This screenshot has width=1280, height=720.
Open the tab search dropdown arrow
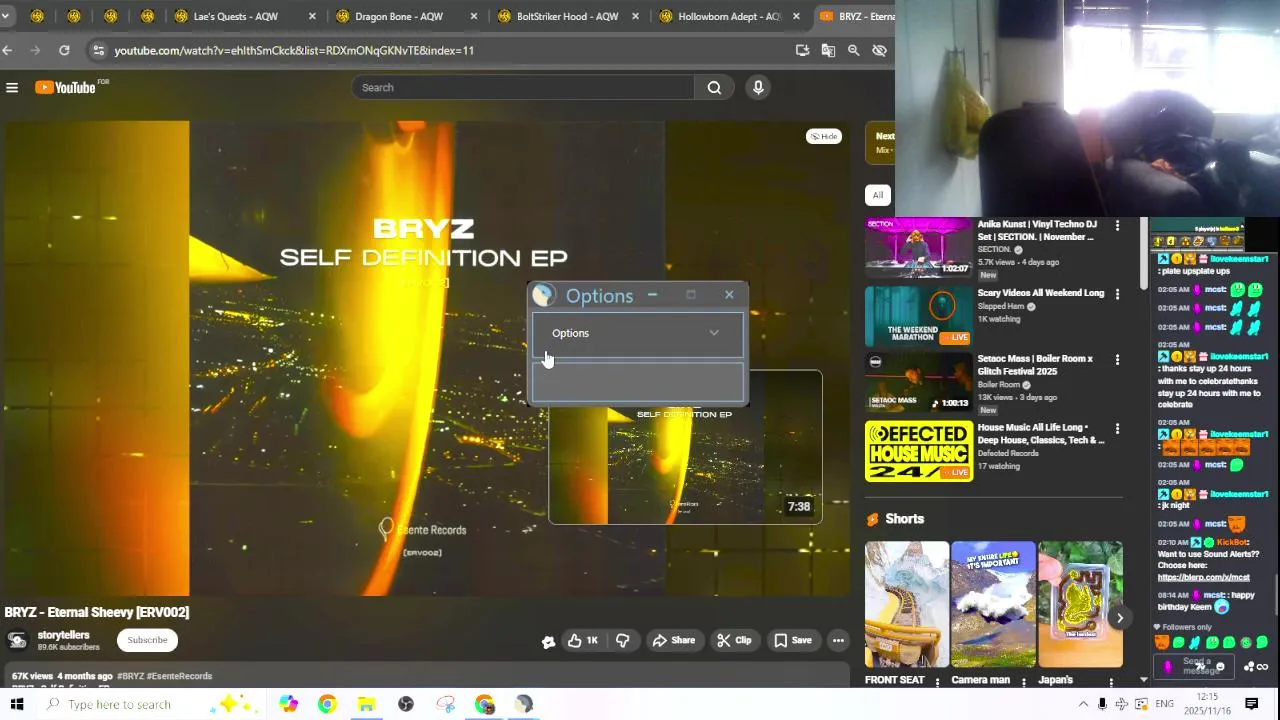(5, 16)
